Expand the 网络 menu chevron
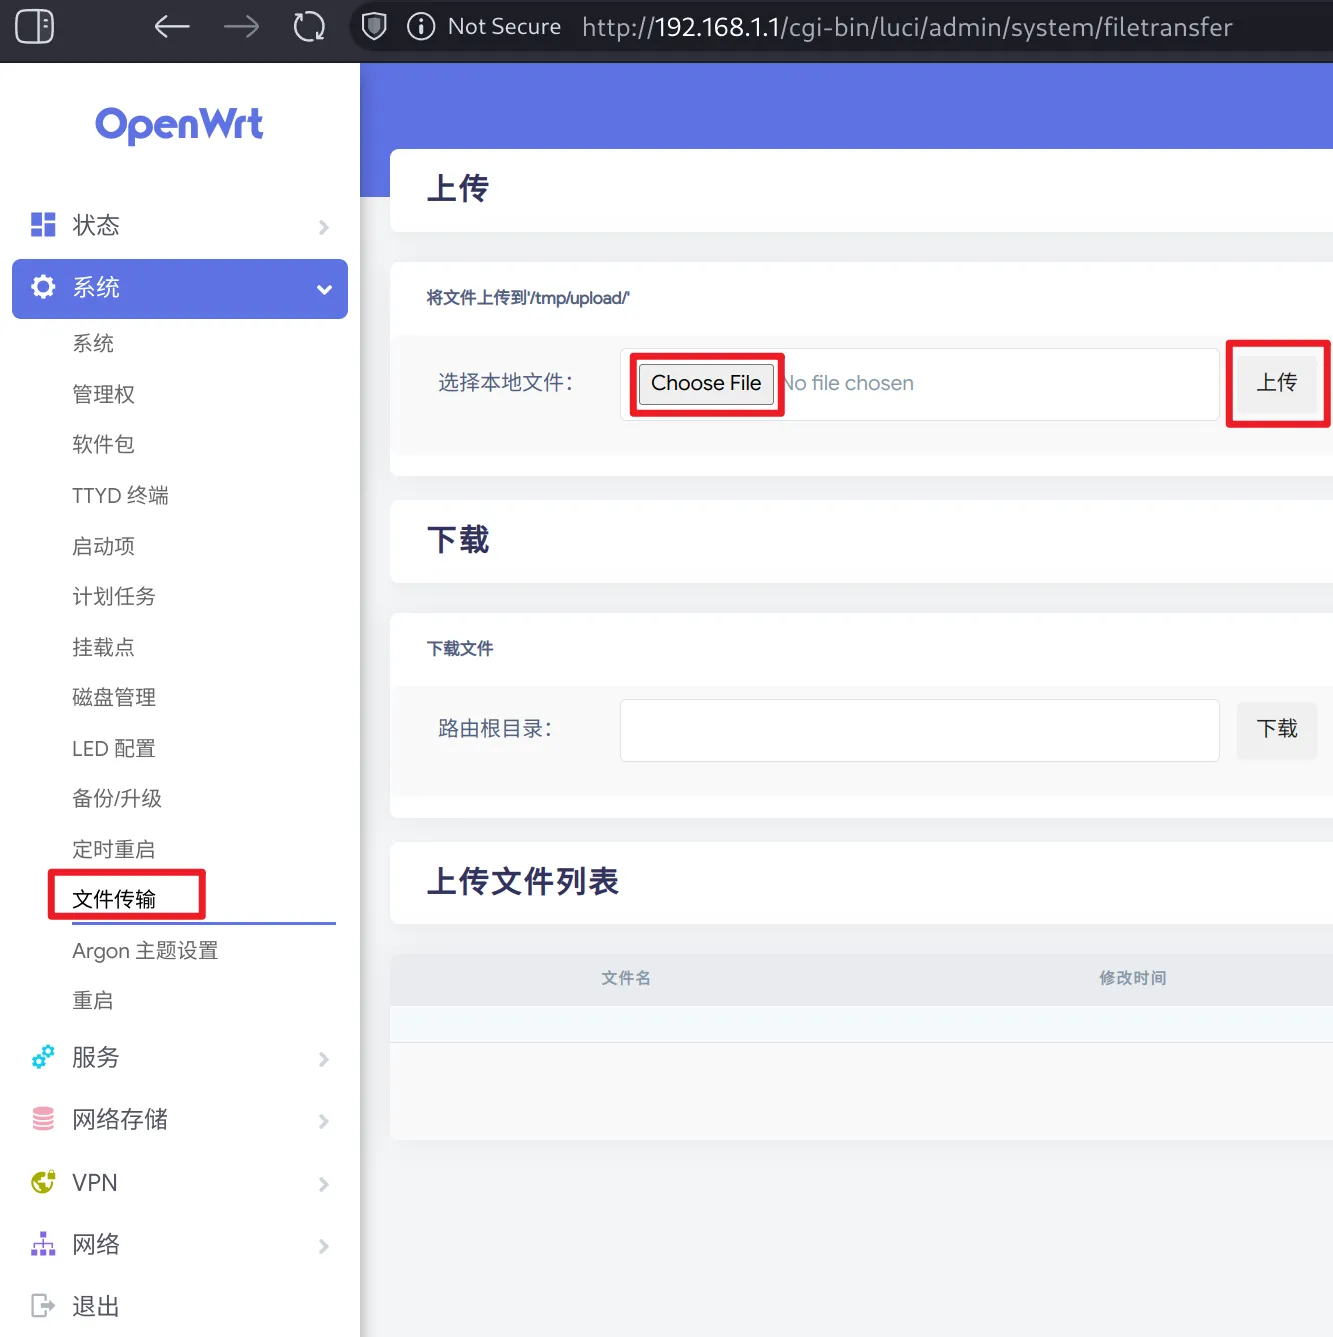This screenshot has width=1333, height=1337. [324, 1246]
